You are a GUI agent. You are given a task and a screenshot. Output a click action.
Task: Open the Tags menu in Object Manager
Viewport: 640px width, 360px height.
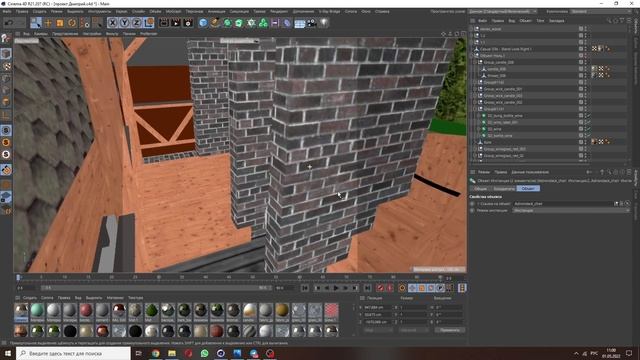pyautogui.click(x=540, y=20)
